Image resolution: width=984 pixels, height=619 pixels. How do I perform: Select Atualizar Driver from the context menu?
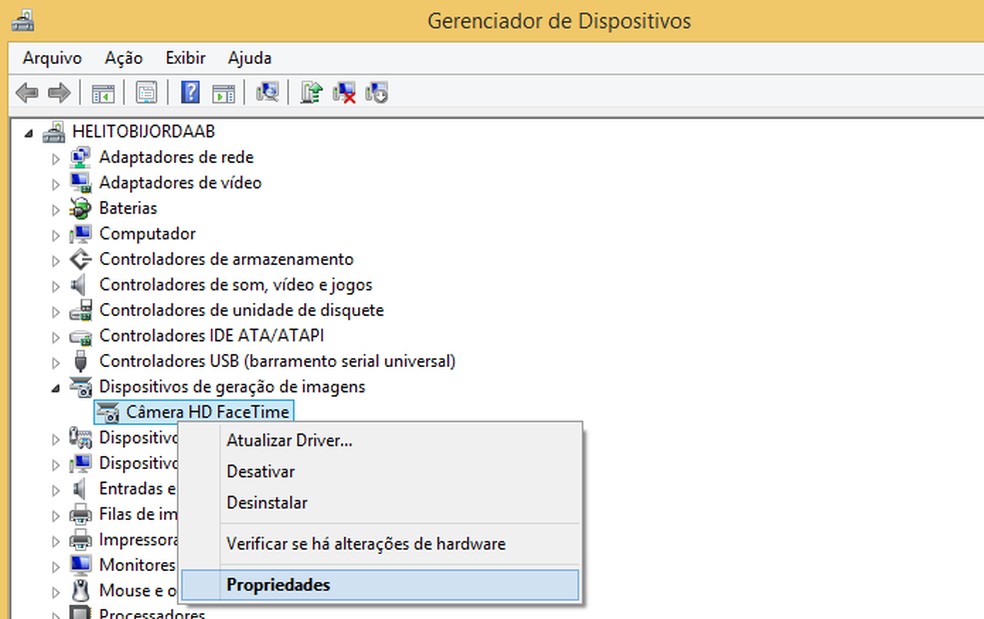290,440
